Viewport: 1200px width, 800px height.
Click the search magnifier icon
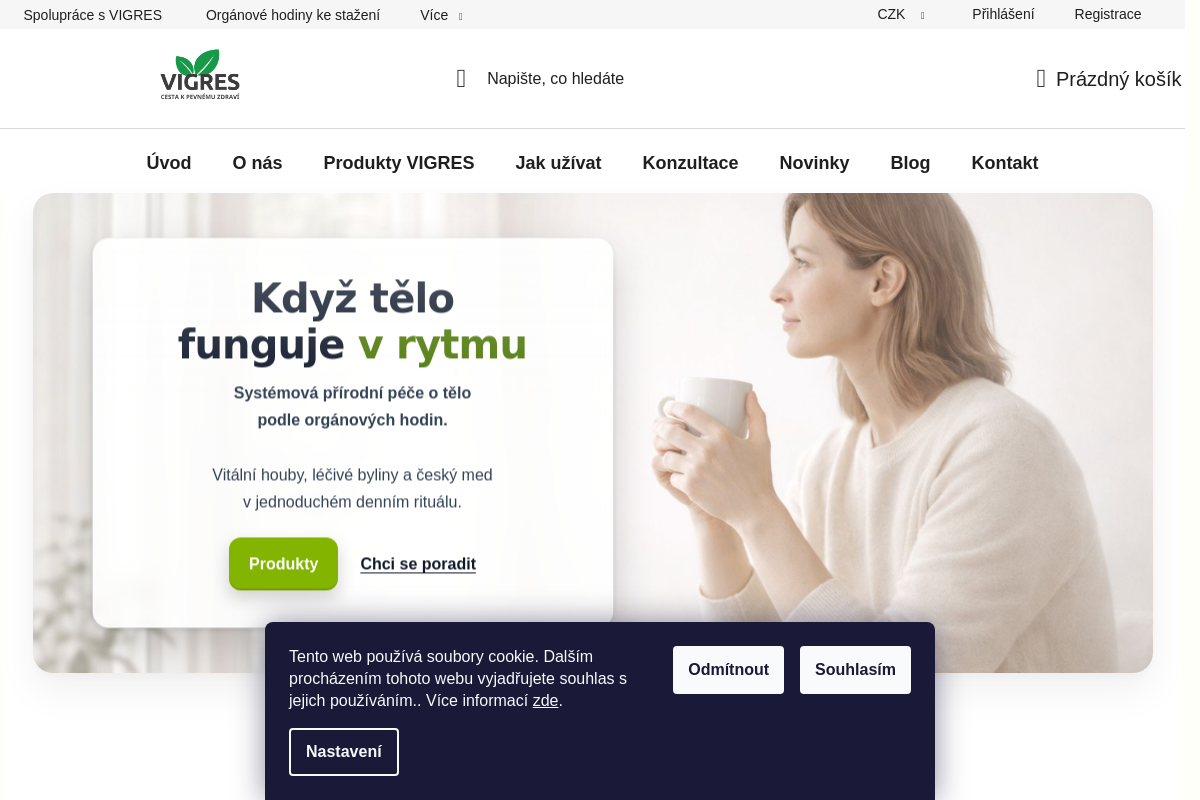tap(461, 78)
